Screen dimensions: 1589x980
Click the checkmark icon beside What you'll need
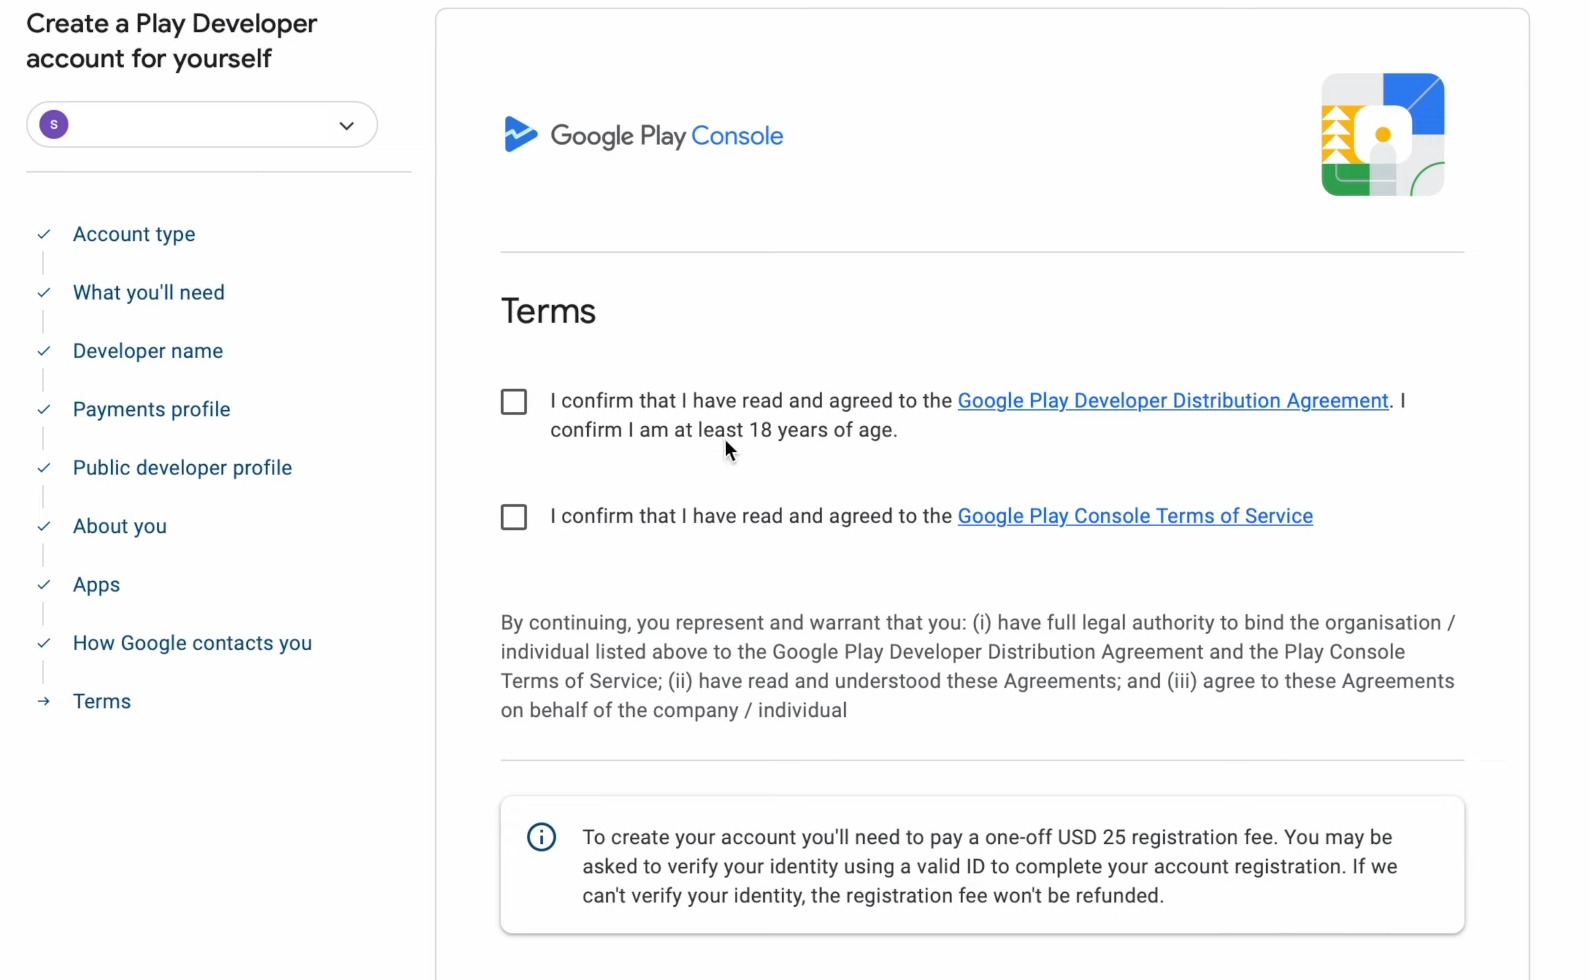click(44, 293)
